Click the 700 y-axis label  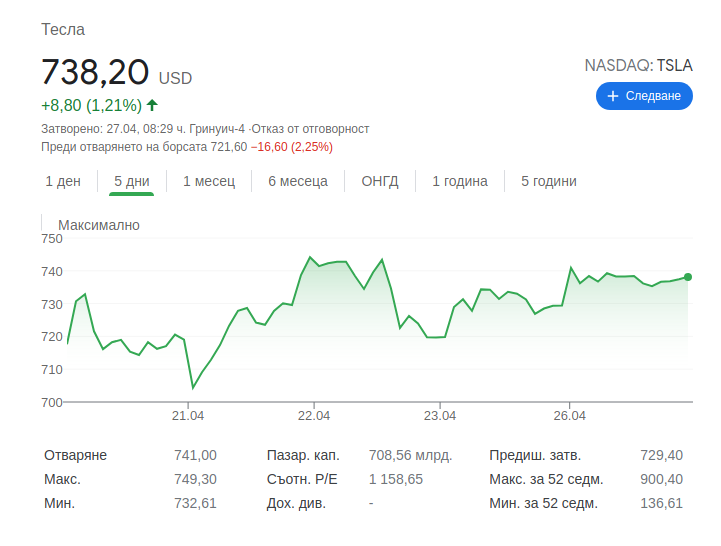(52, 402)
